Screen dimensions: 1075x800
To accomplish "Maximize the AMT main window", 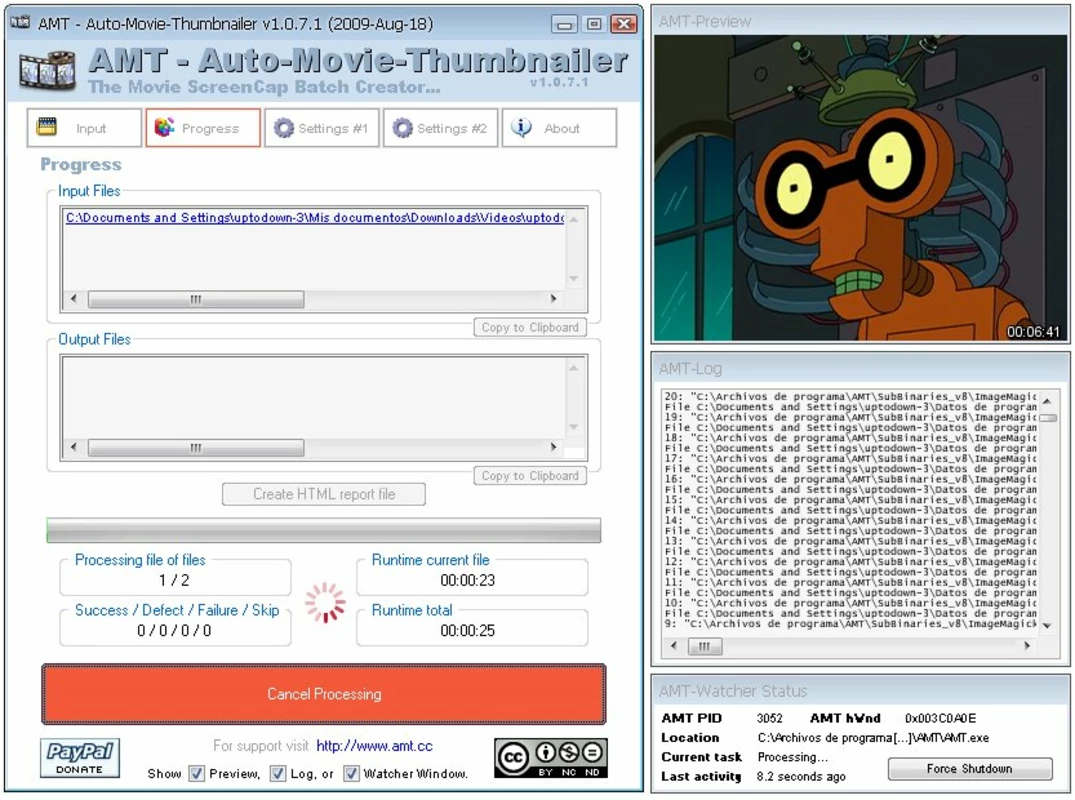I will coord(594,24).
